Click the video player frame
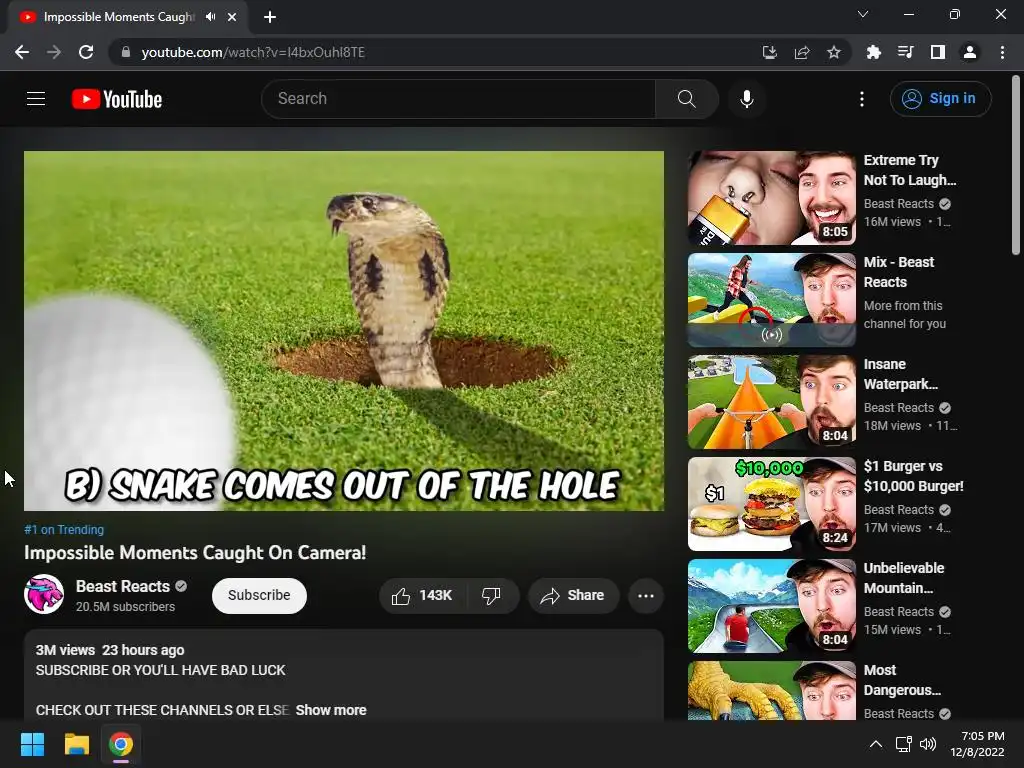The image size is (1024, 768). pos(344,331)
